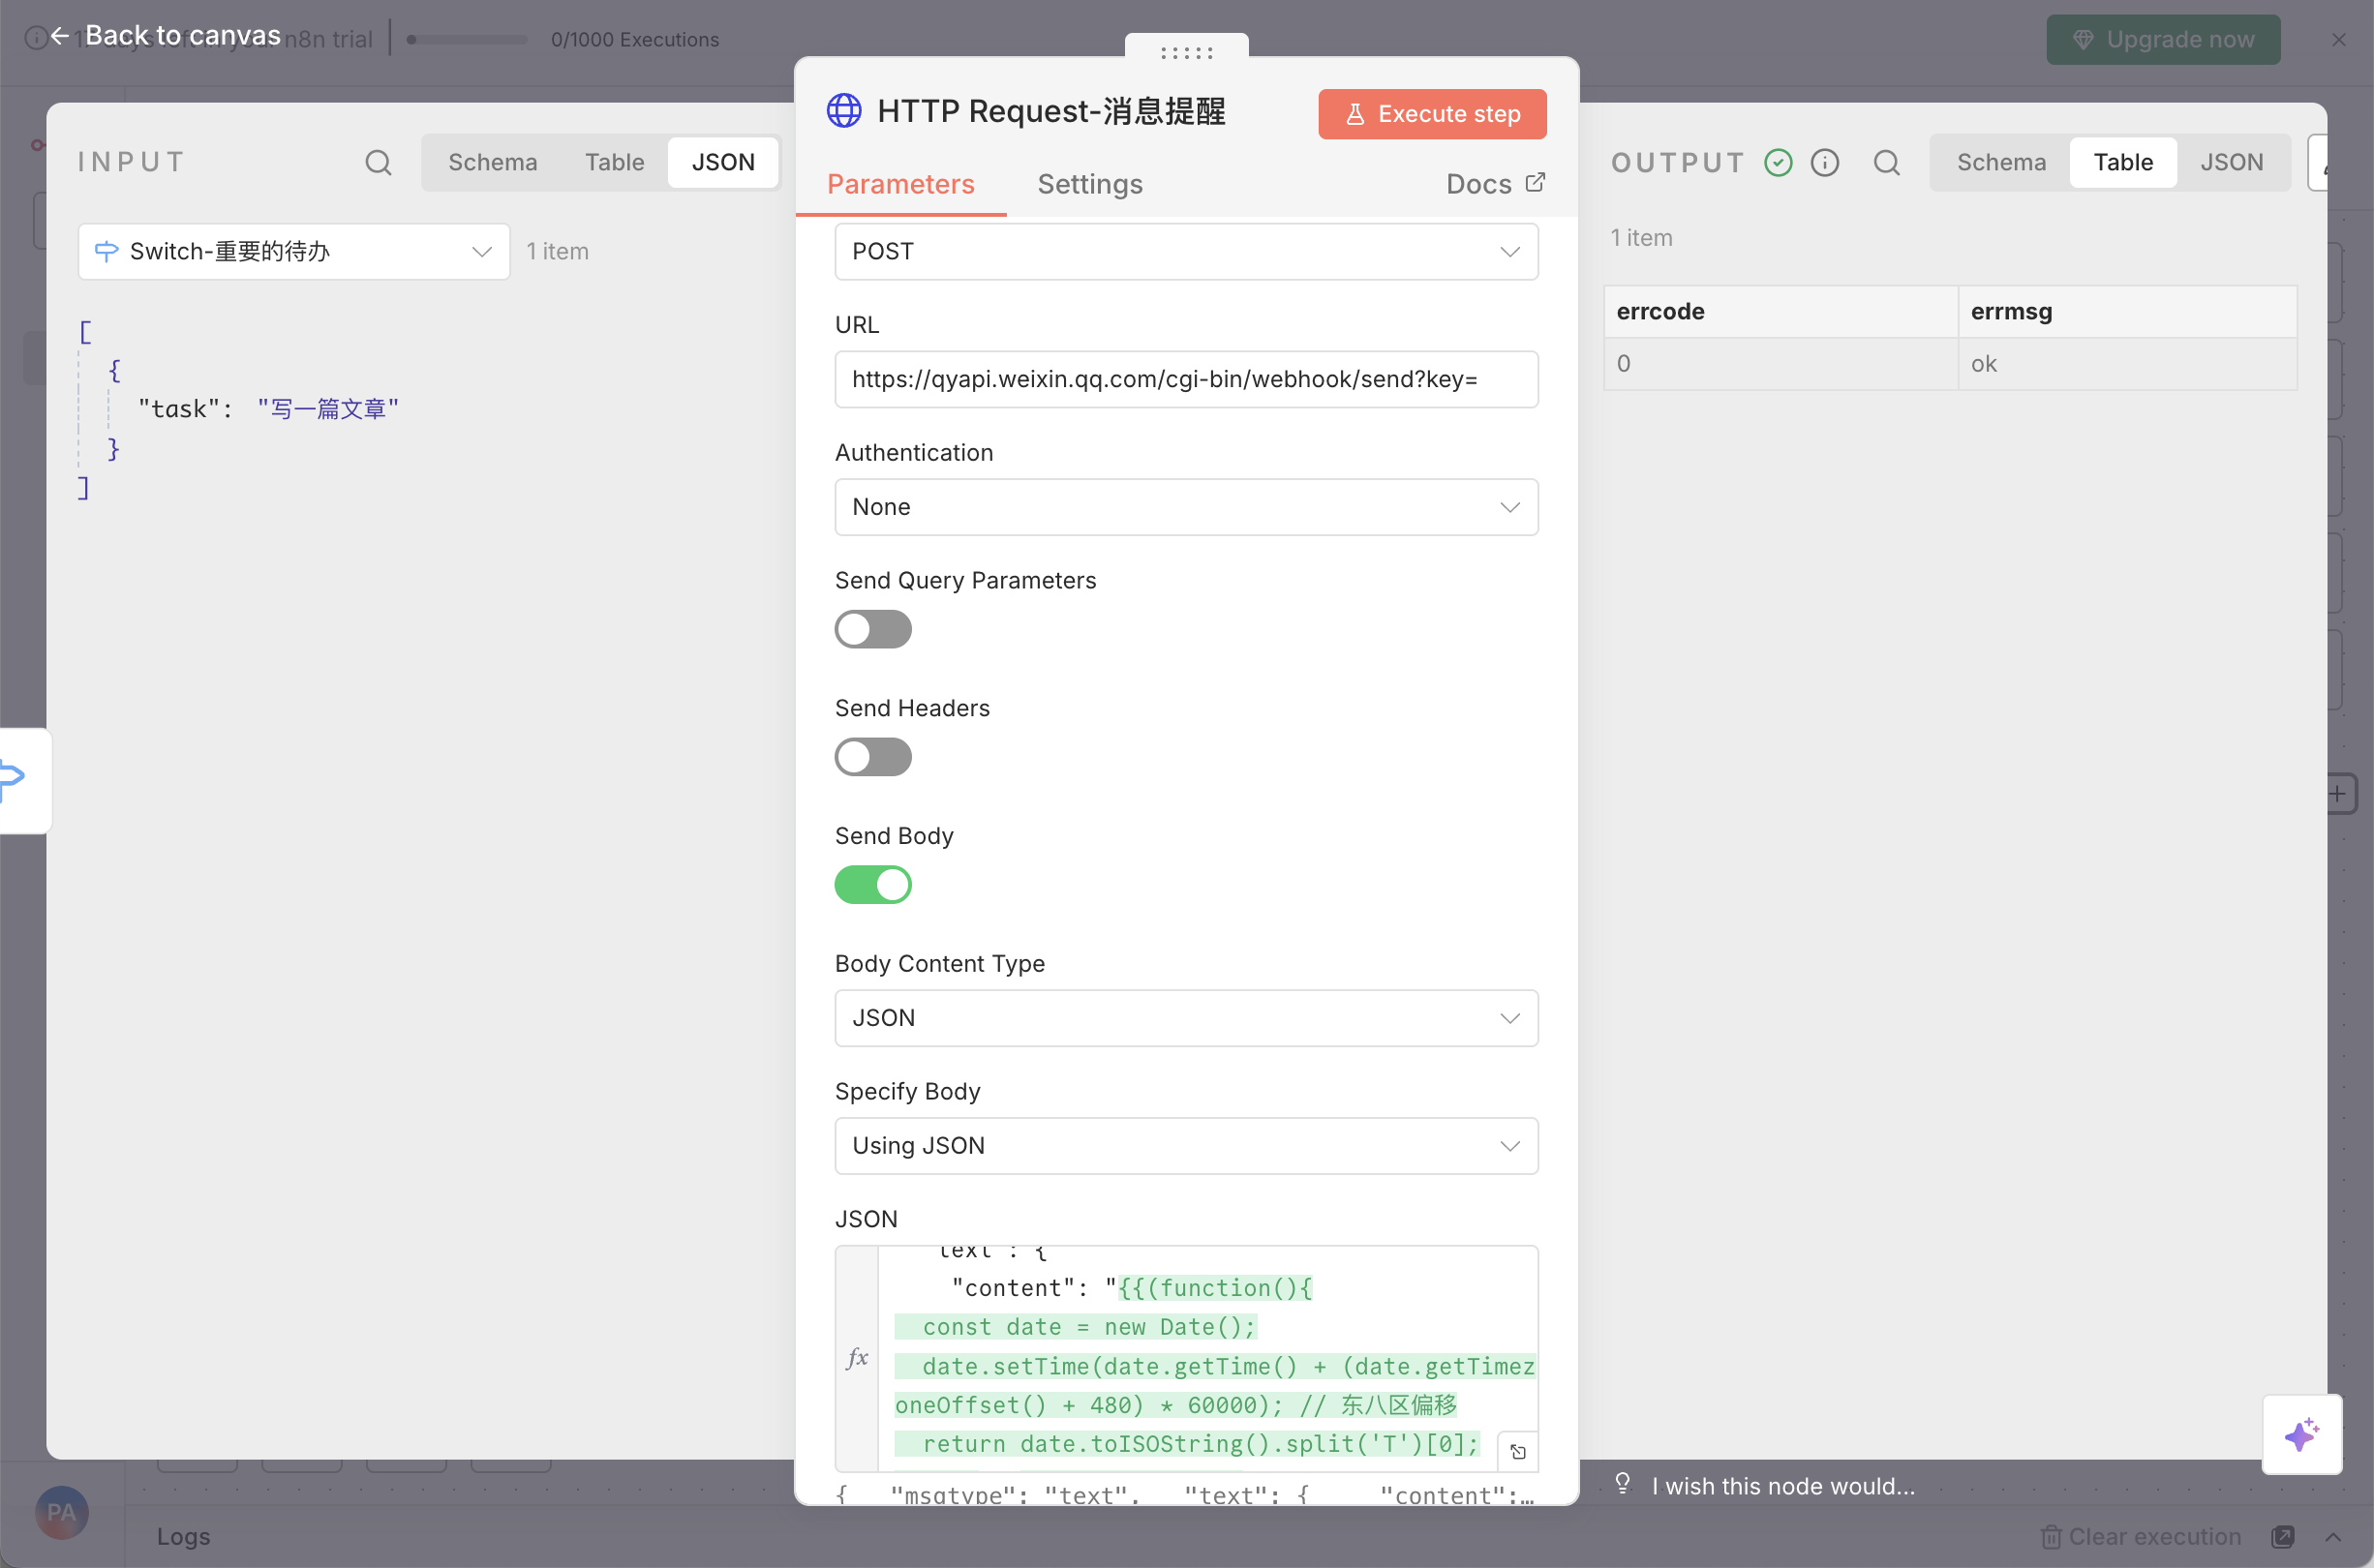The height and width of the screenshot is (1568, 2374).
Task: Enable Send Query Parameters toggle
Action: [873, 629]
